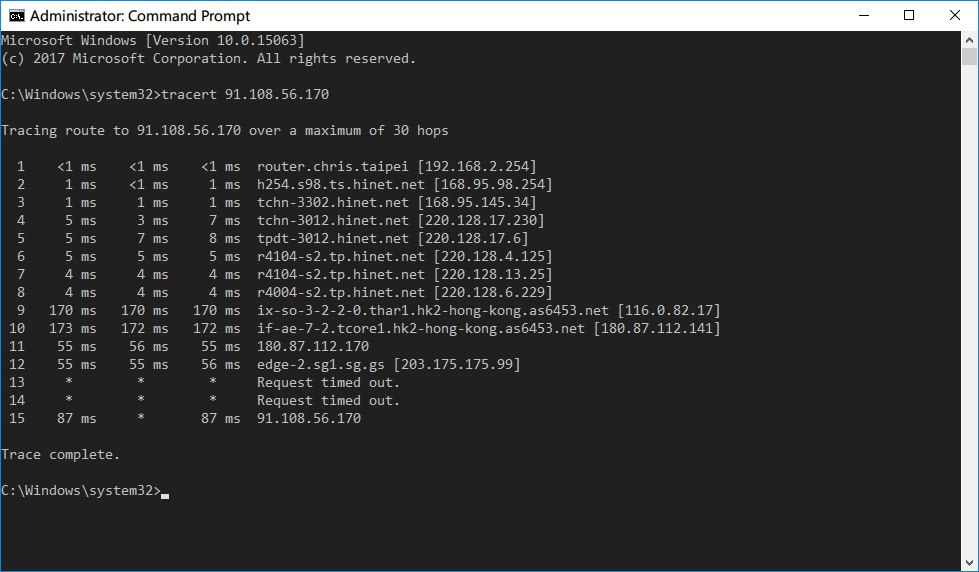The height and width of the screenshot is (572, 979).
Task: Click the 'Trace complete.' line
Action: (x=60, y=454)
